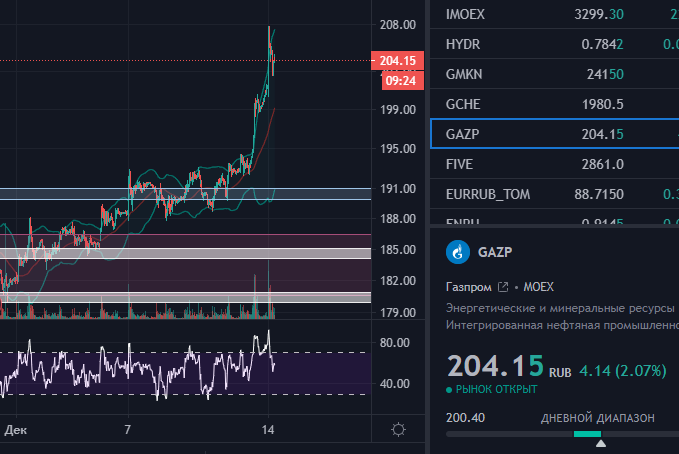Click the Энергетические и минеральные ресурсы sector text

click(560, 308)
